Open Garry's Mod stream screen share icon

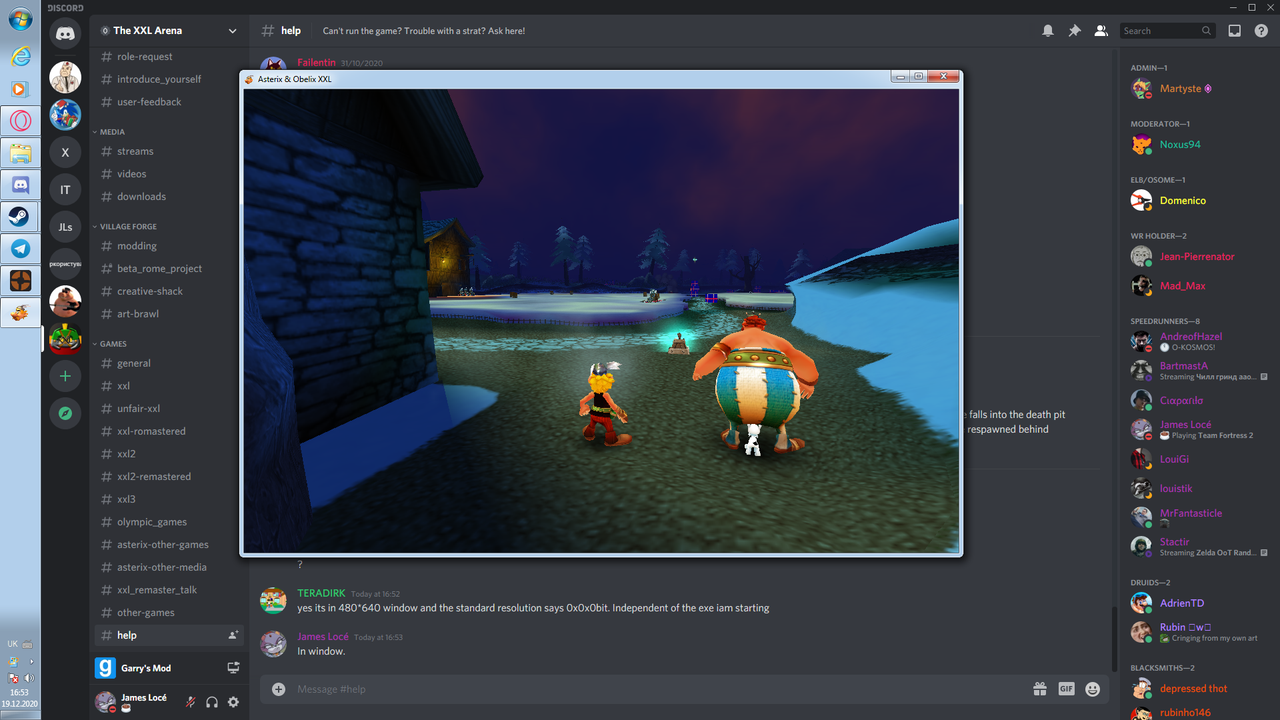coord(233,668)
